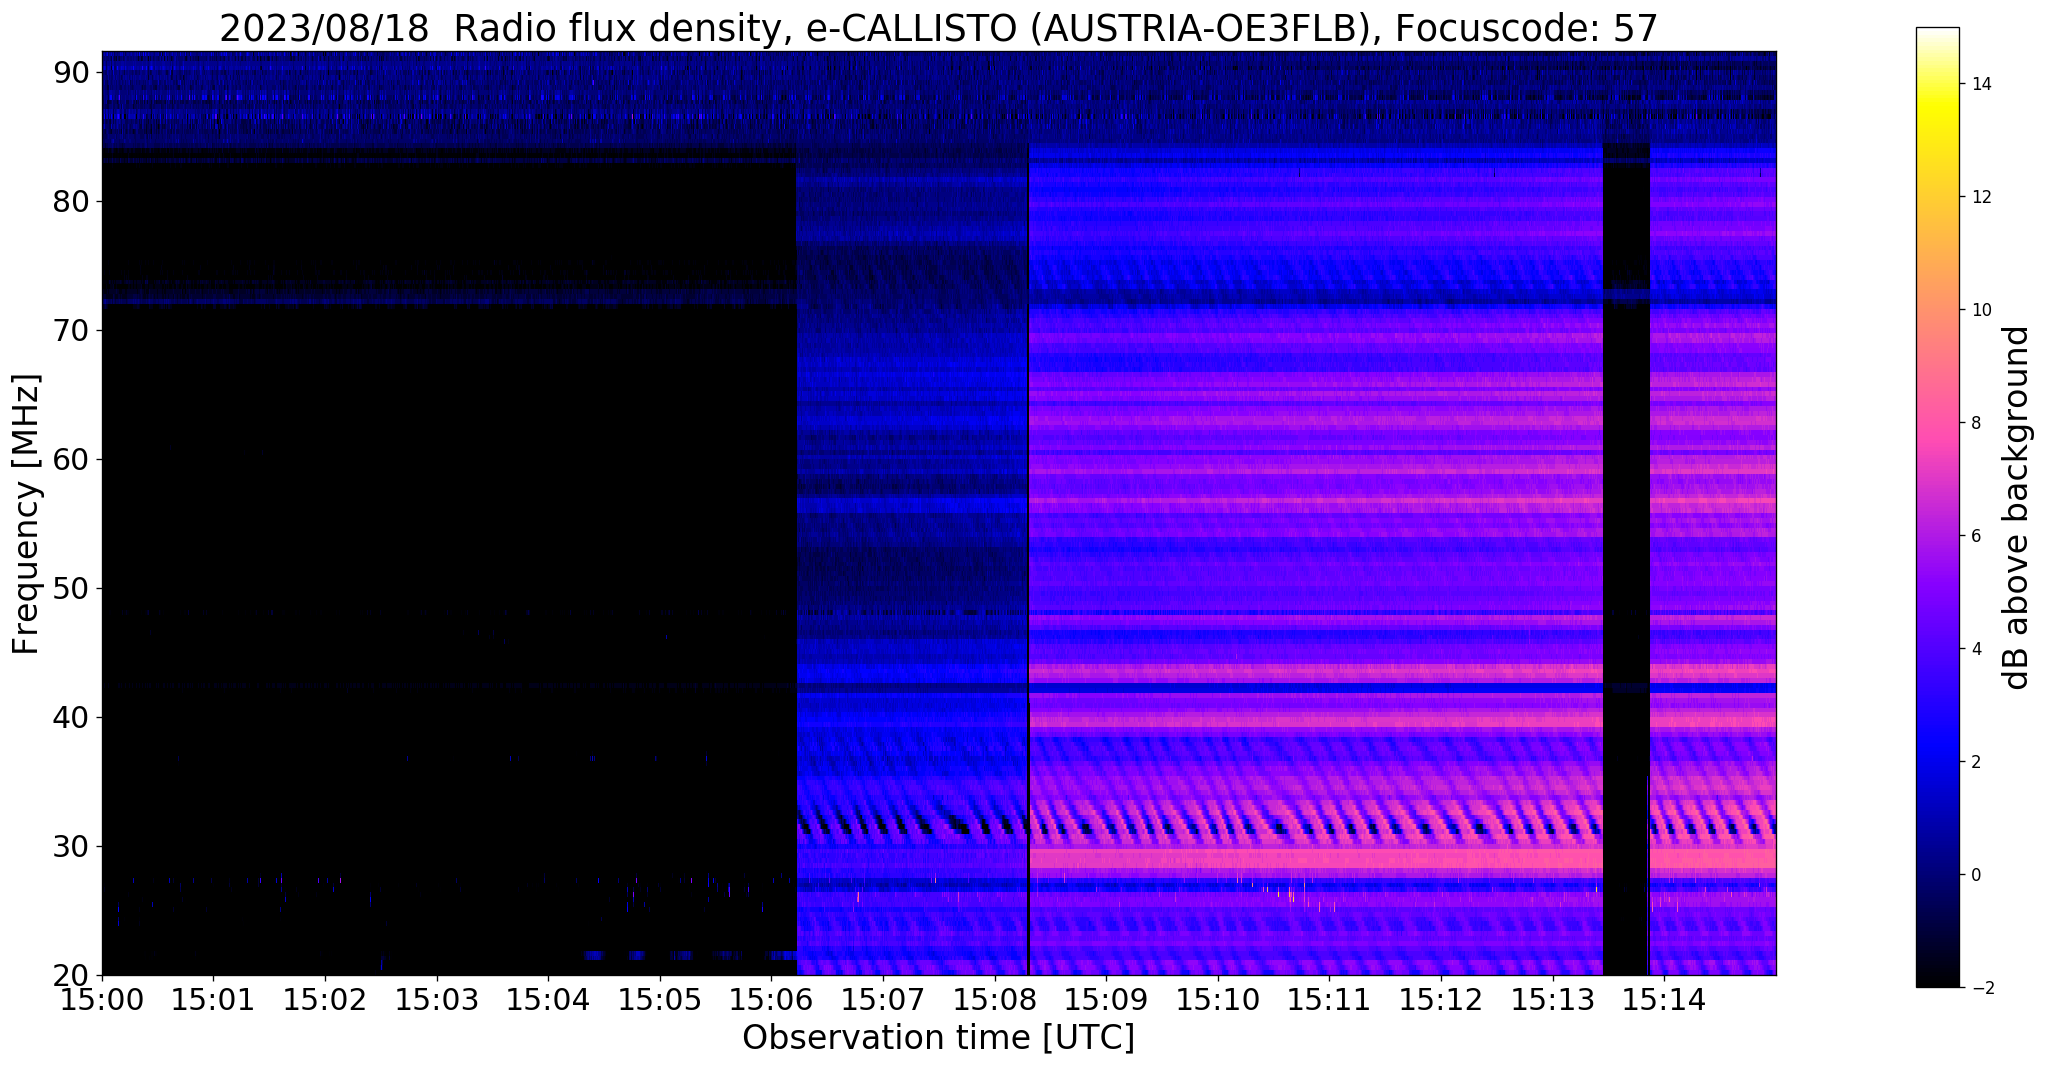Viewport: 2047px width, 1067px height.
Task: Click the 'Frequency [MHz]' y-axis label
Action: coord(26,514)
